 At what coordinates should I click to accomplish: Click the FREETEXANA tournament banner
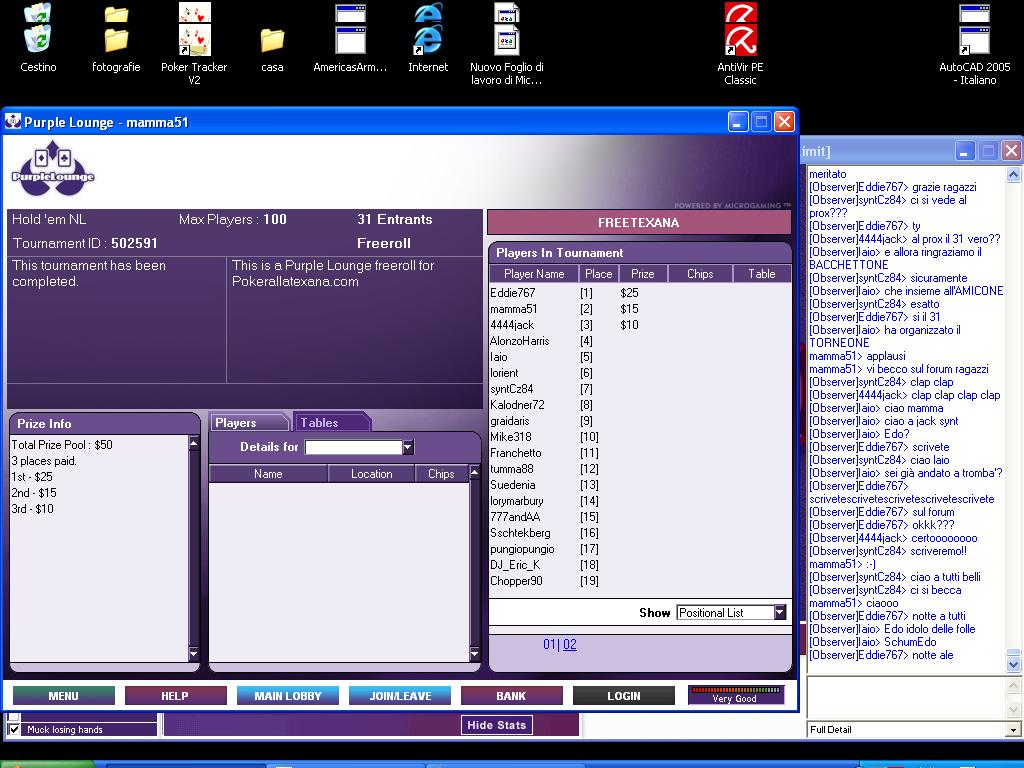(x=639, y=223)
